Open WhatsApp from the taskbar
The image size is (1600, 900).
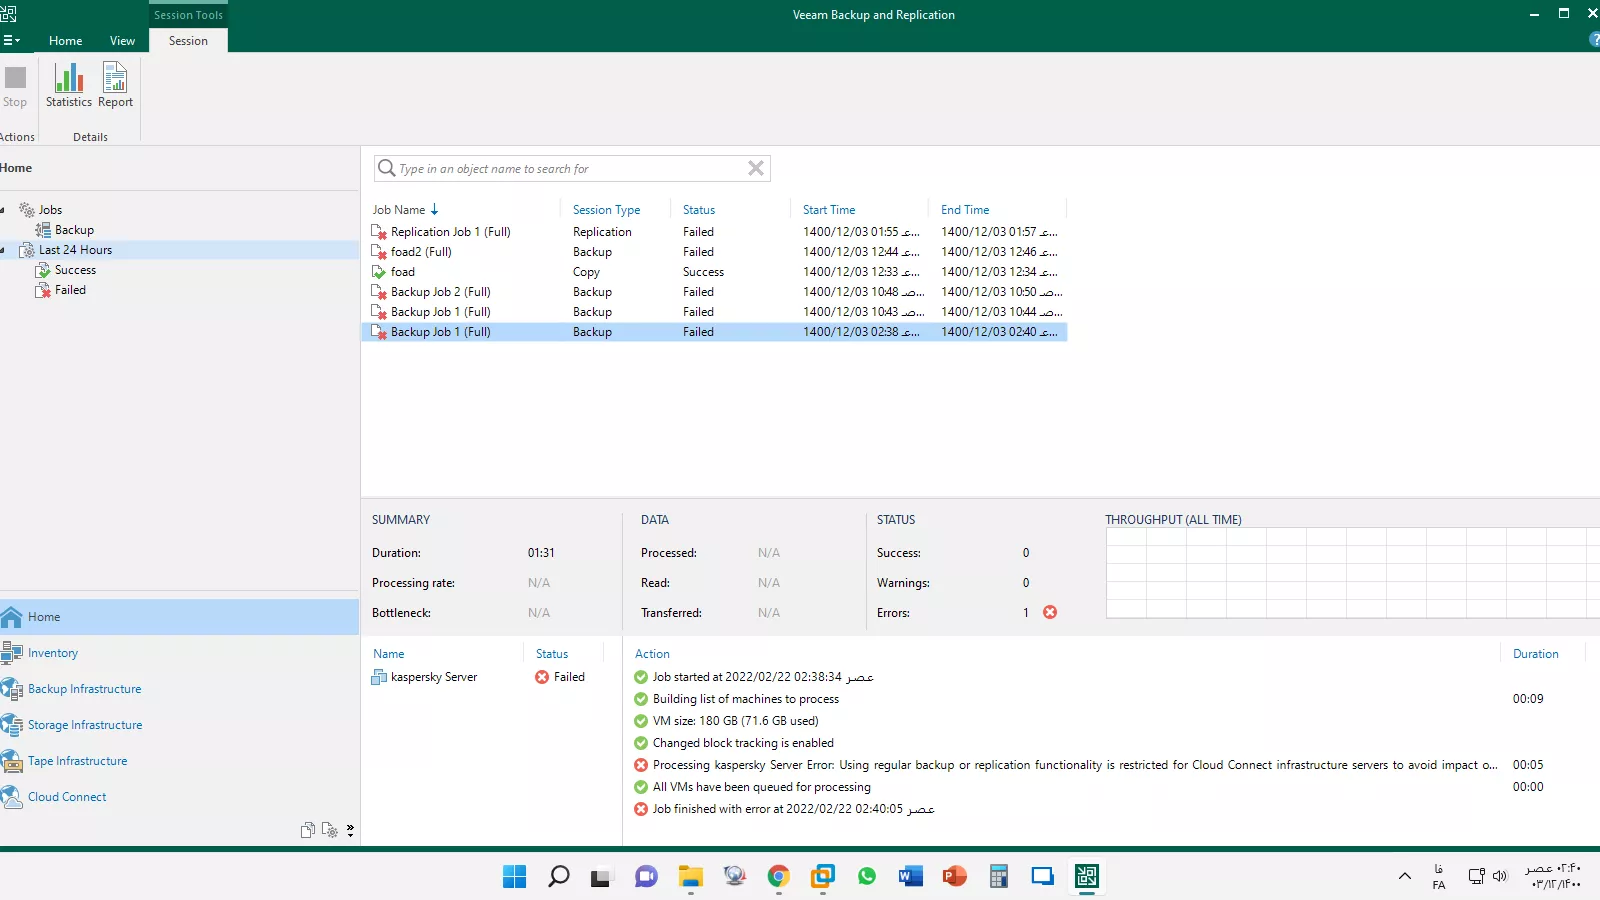(866, 877)
